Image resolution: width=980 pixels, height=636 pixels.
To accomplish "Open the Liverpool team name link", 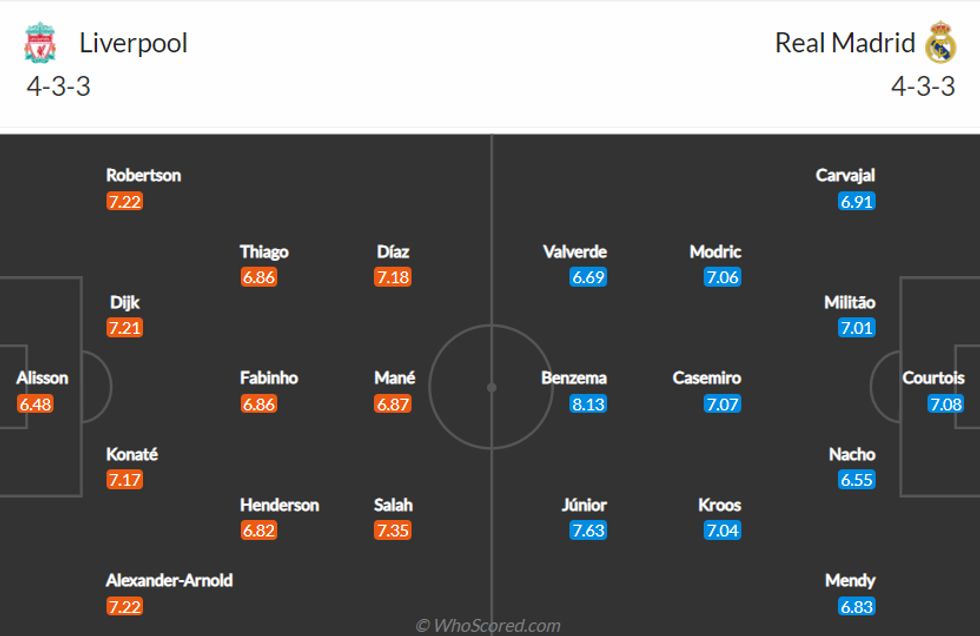I will pyautogui.click(x=133, y=43).
